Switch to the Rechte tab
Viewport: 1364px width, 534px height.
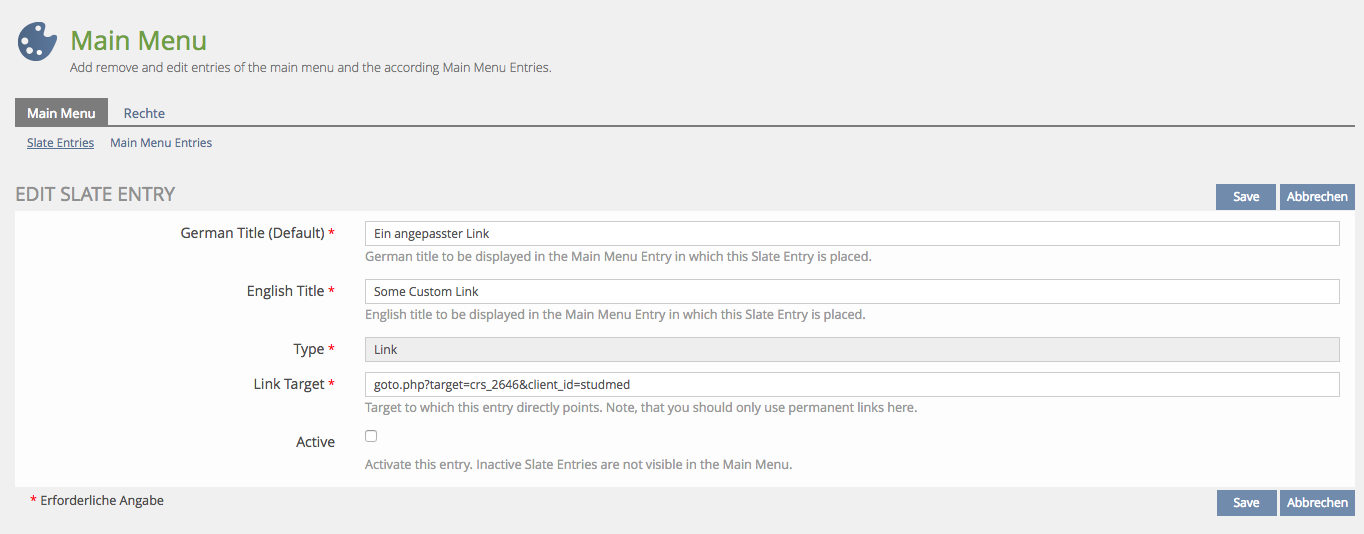point(144,113)
